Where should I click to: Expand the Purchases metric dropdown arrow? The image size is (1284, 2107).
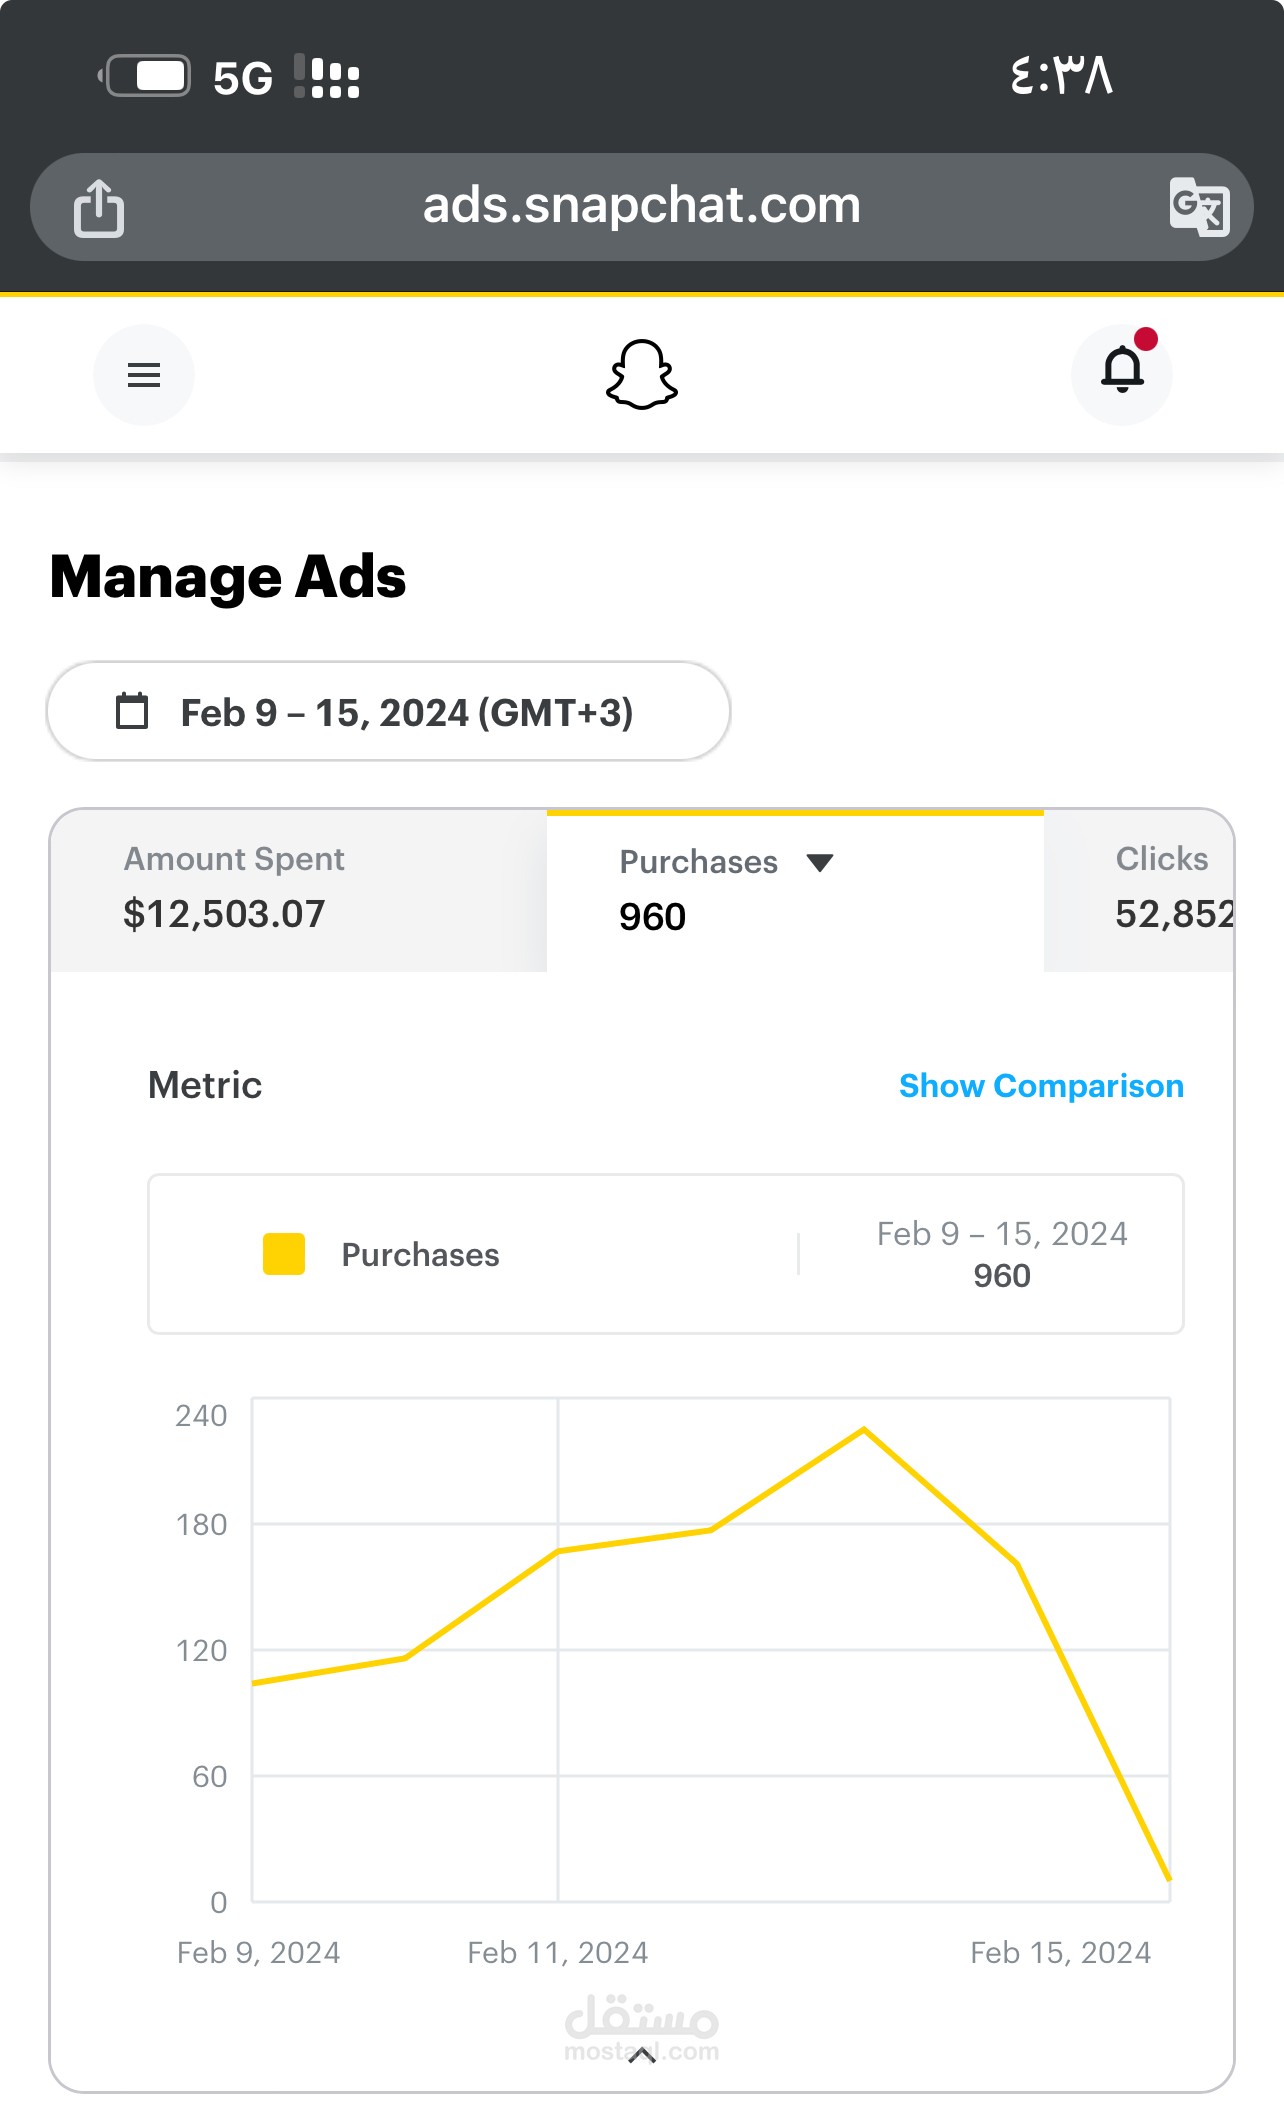coord(820,863)
